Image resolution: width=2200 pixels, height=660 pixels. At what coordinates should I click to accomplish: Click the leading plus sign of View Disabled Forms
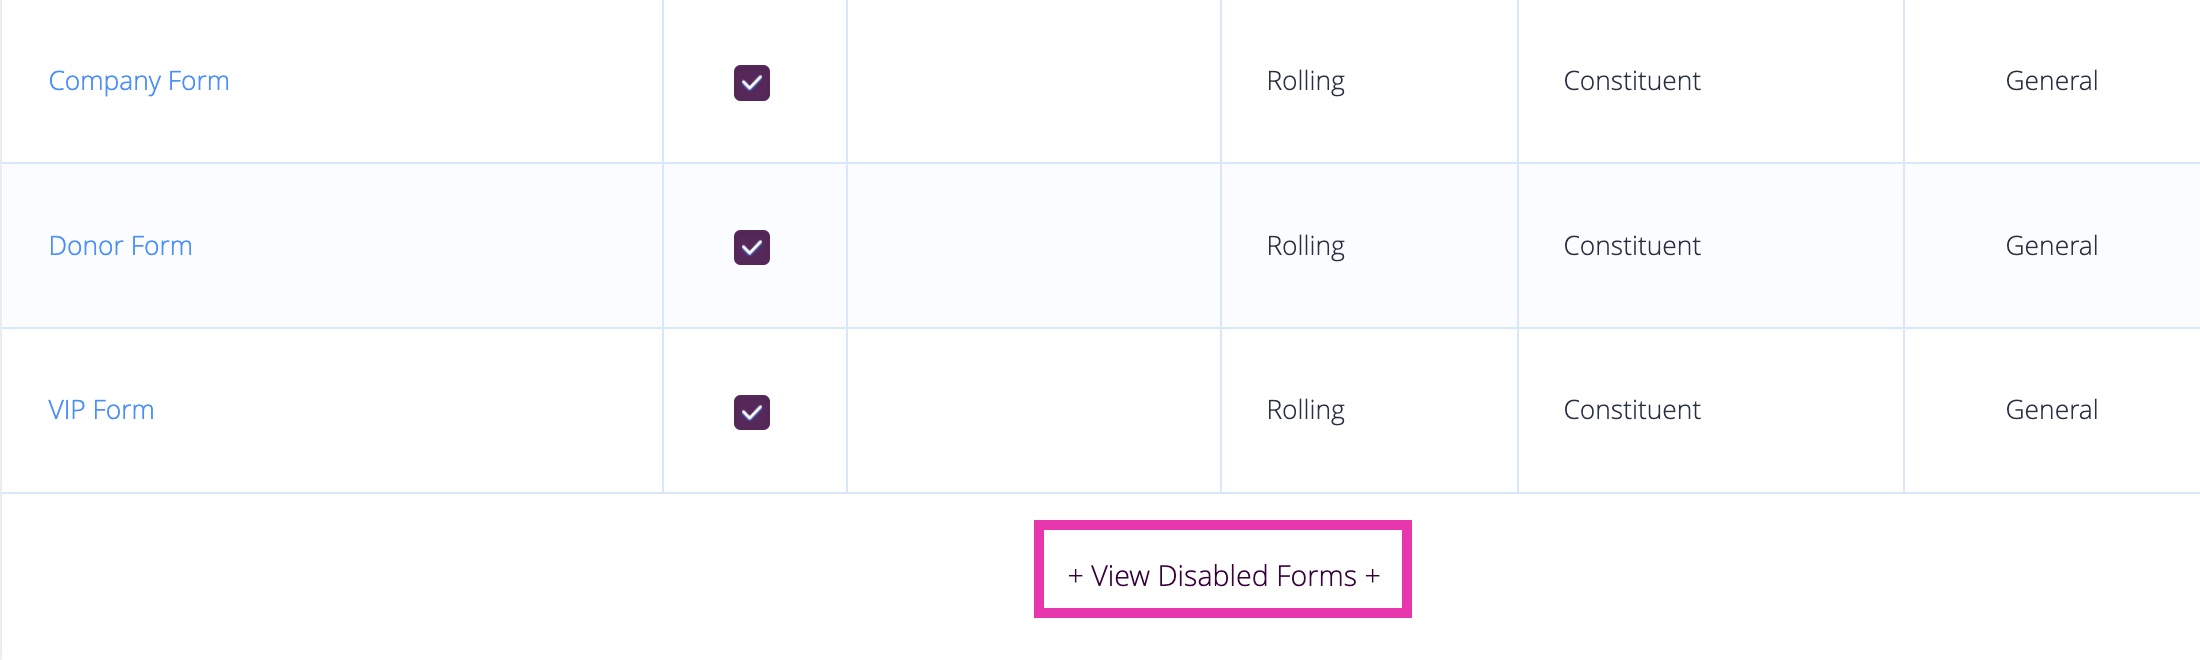click(1075, 576)
